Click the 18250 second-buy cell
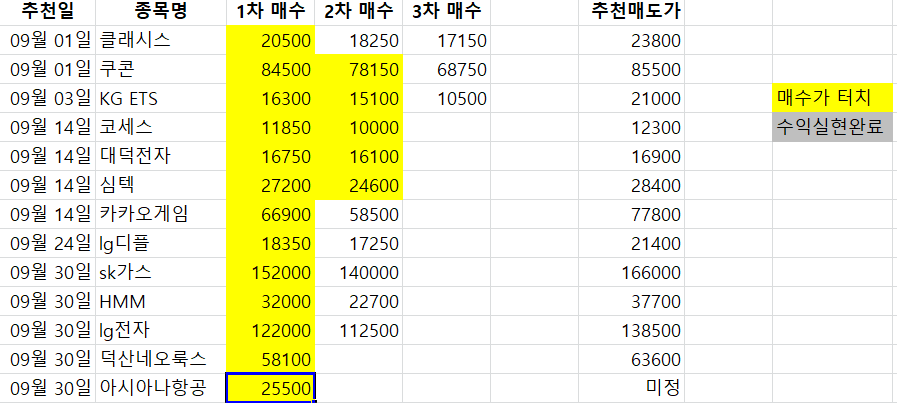 tap(359, 40)
